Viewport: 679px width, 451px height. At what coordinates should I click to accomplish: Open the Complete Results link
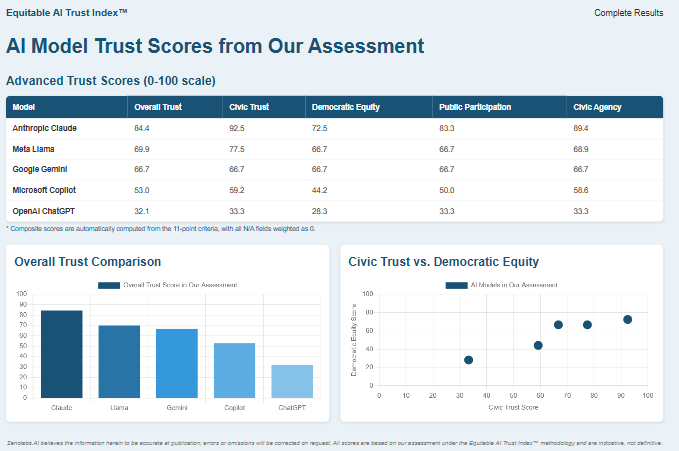628,13
